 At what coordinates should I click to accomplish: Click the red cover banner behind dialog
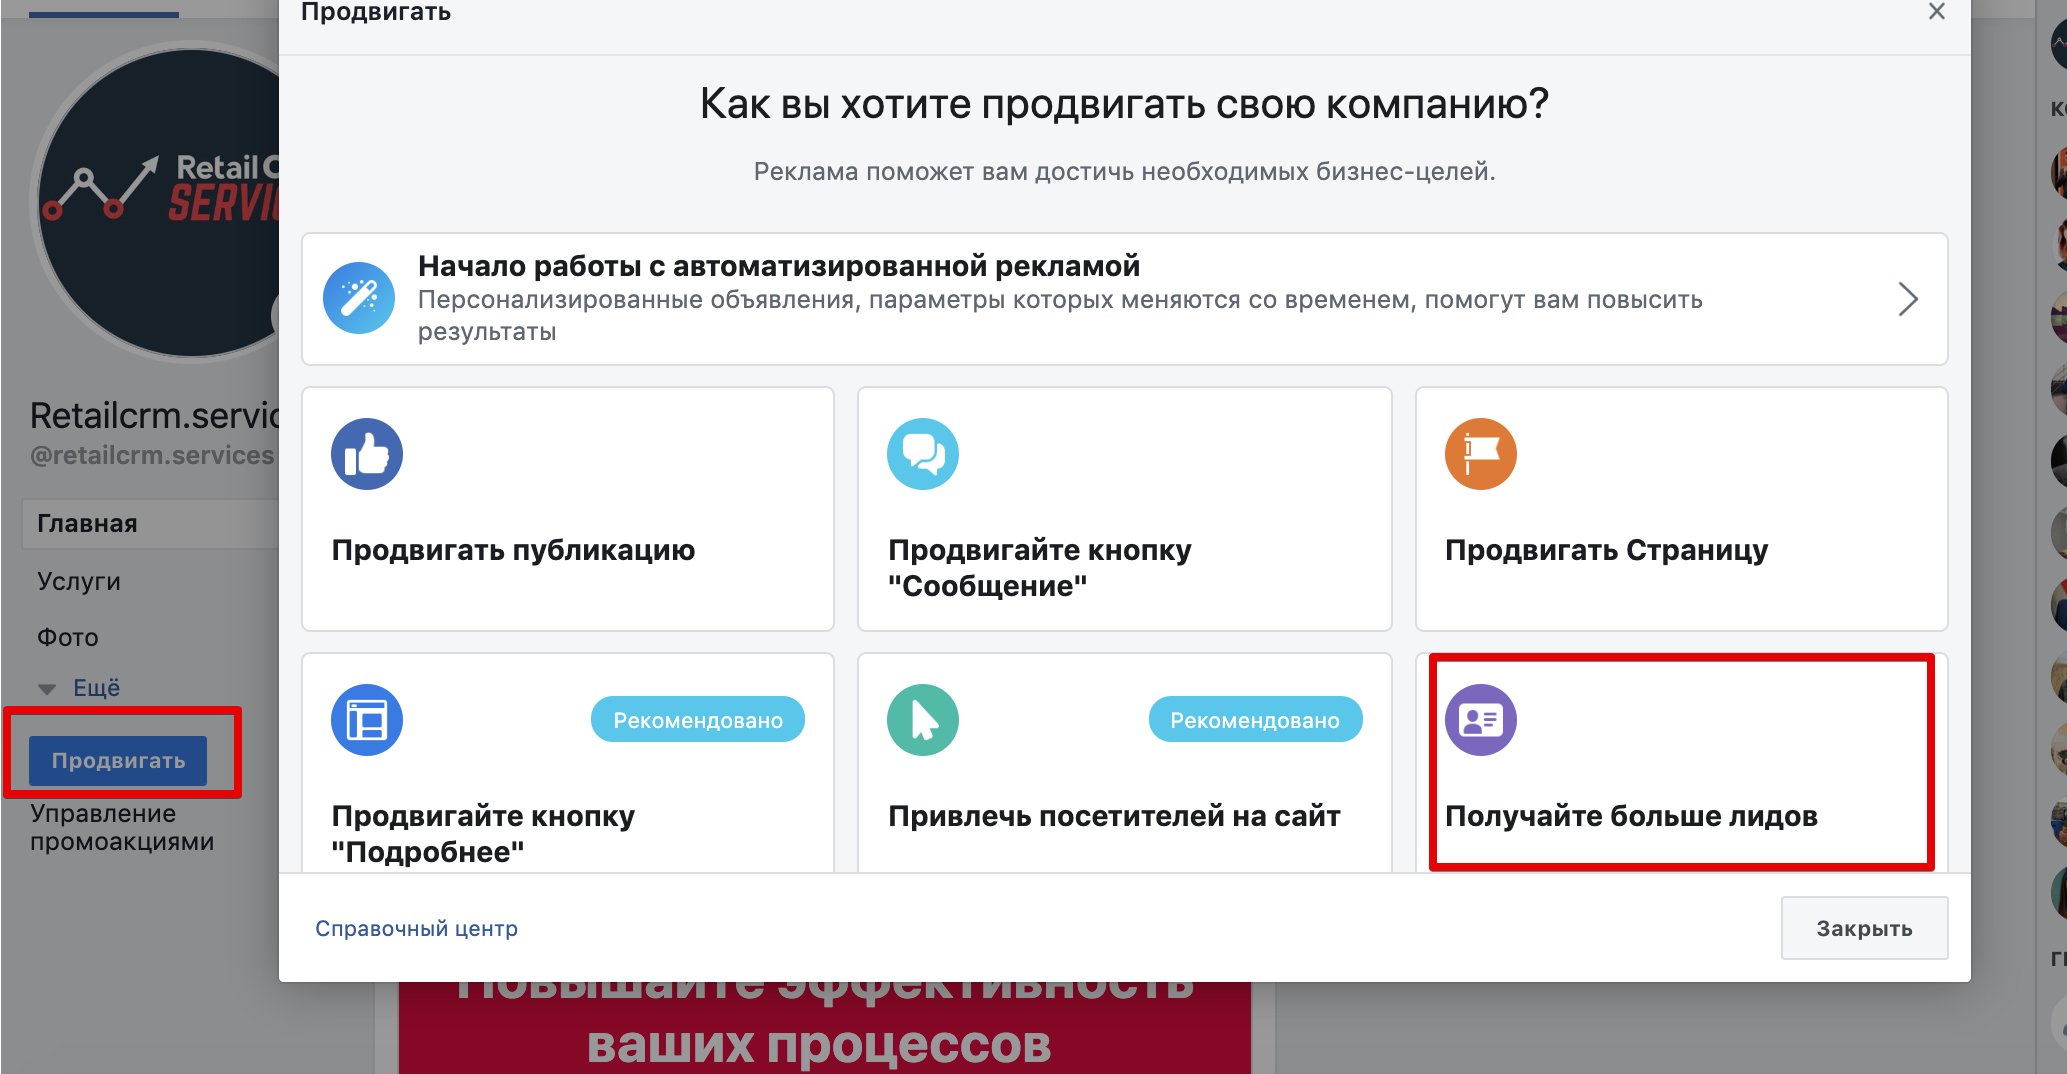tap(825, 1028)
